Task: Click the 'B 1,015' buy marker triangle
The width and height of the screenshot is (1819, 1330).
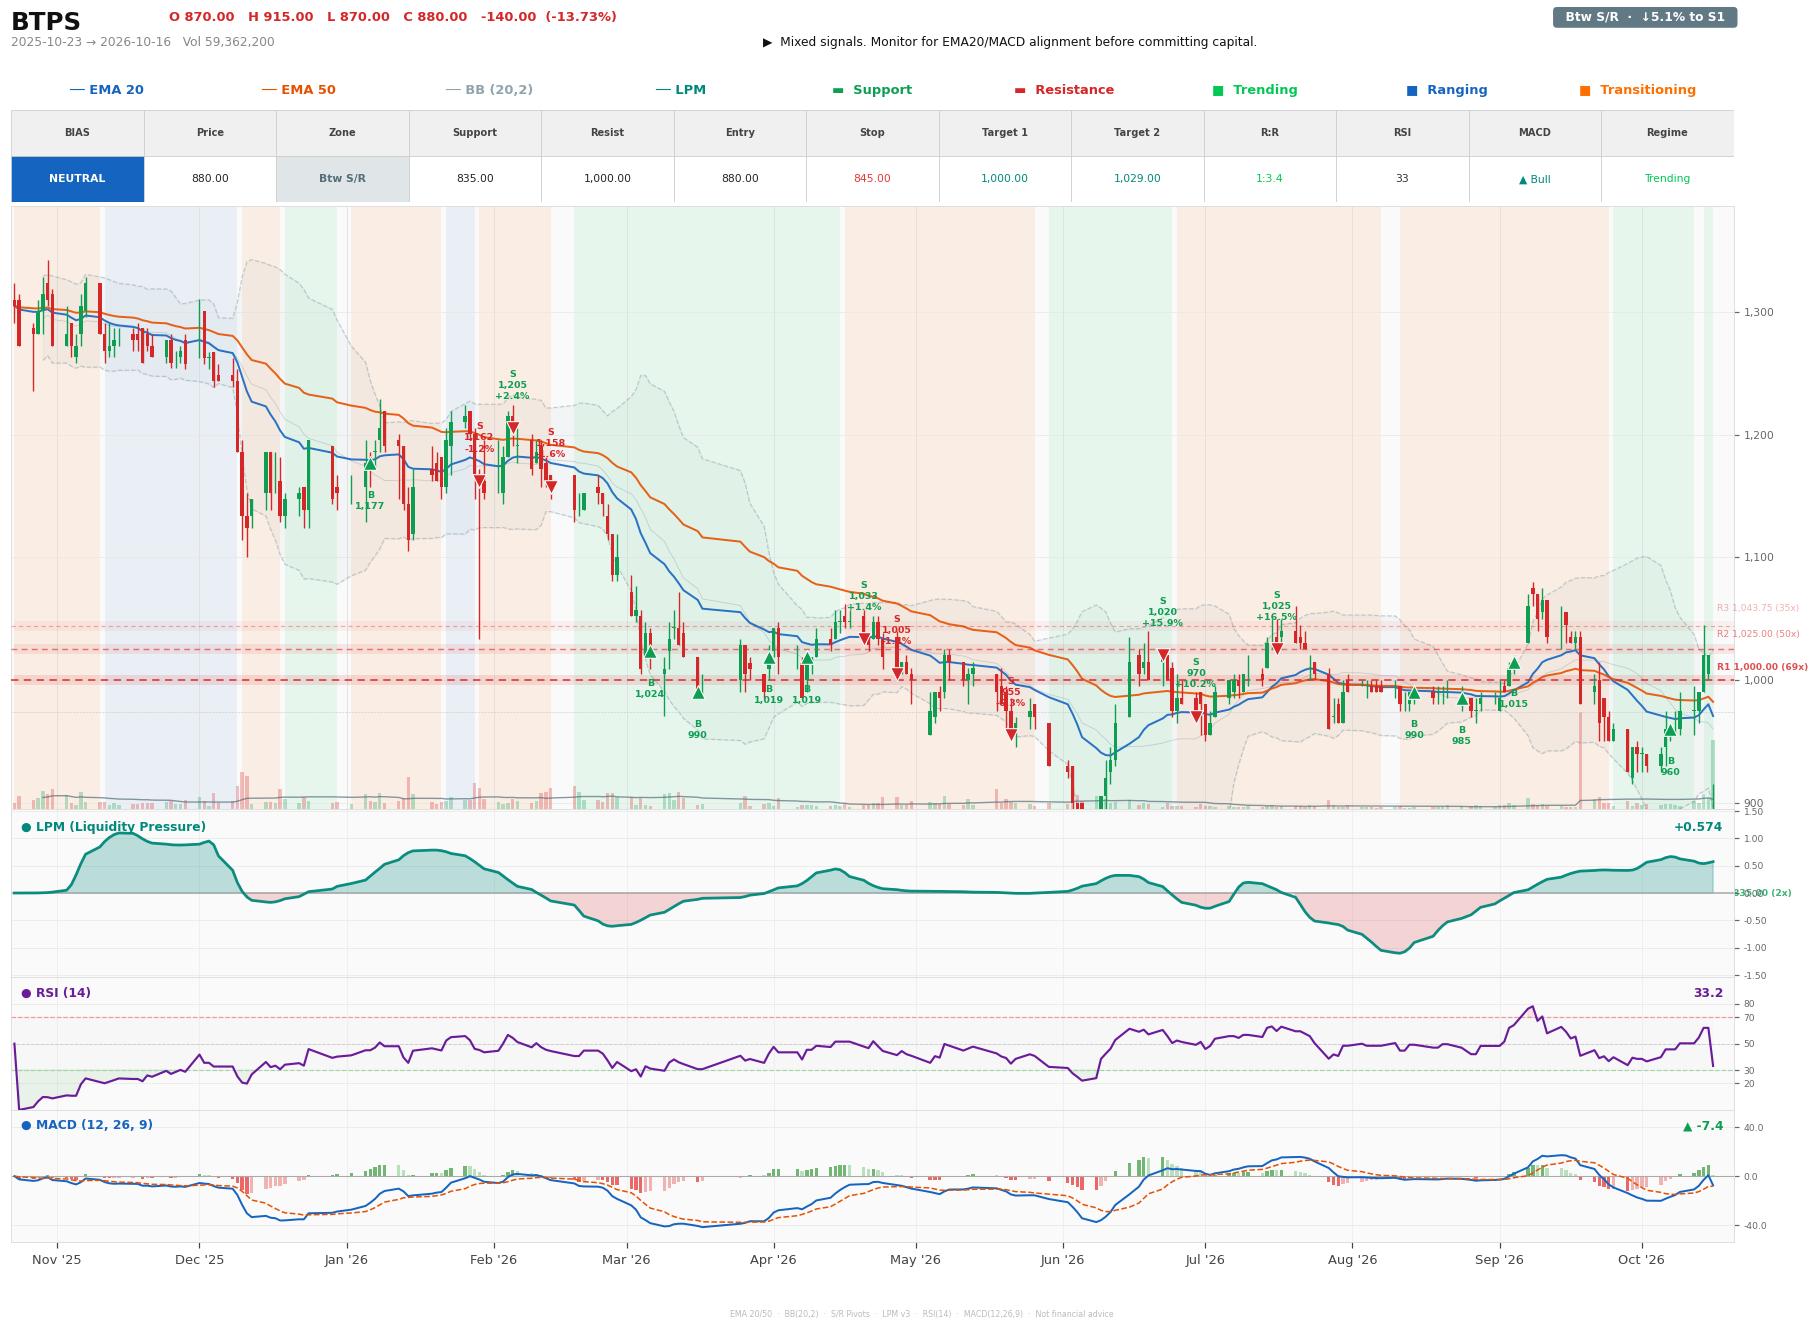Action: pos(1514,663)
